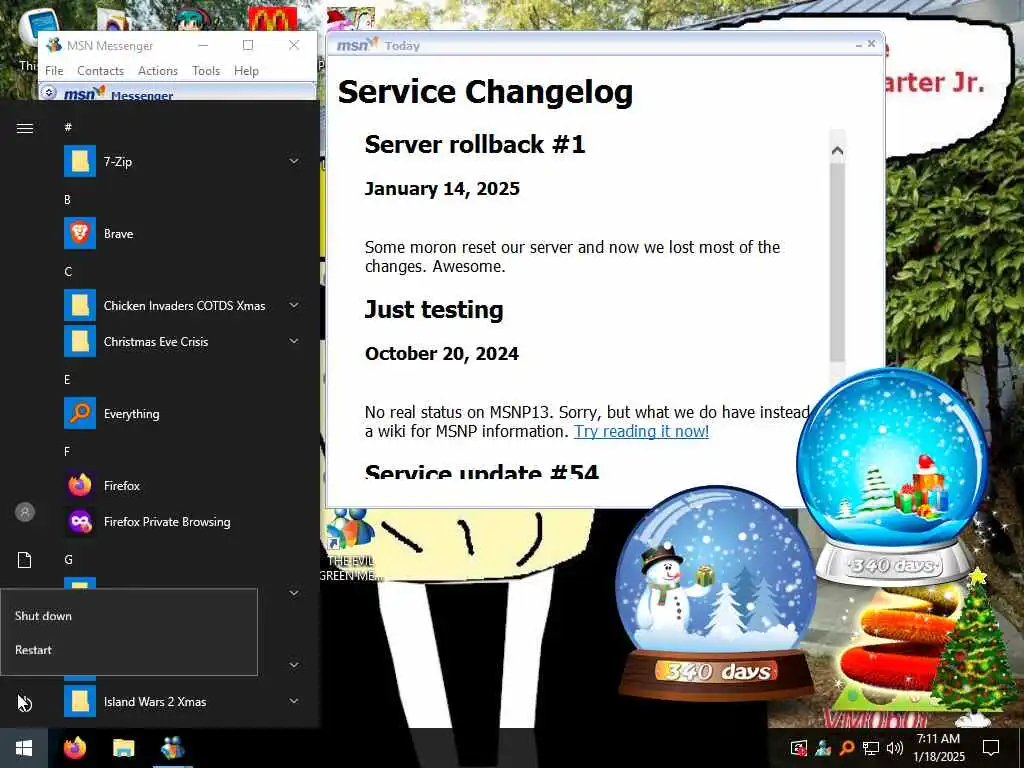Click the letter E section header
The width and height of the screenshot is (1024, 768).
[x=67, y=379]
